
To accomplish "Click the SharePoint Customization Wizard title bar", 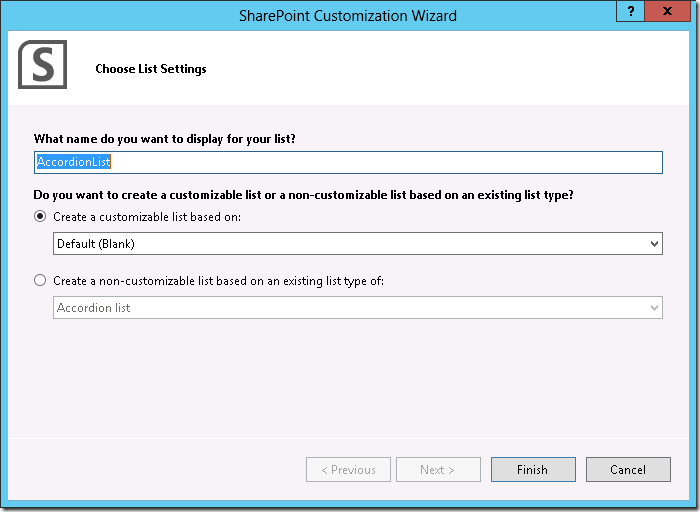I will coord(348,15).
